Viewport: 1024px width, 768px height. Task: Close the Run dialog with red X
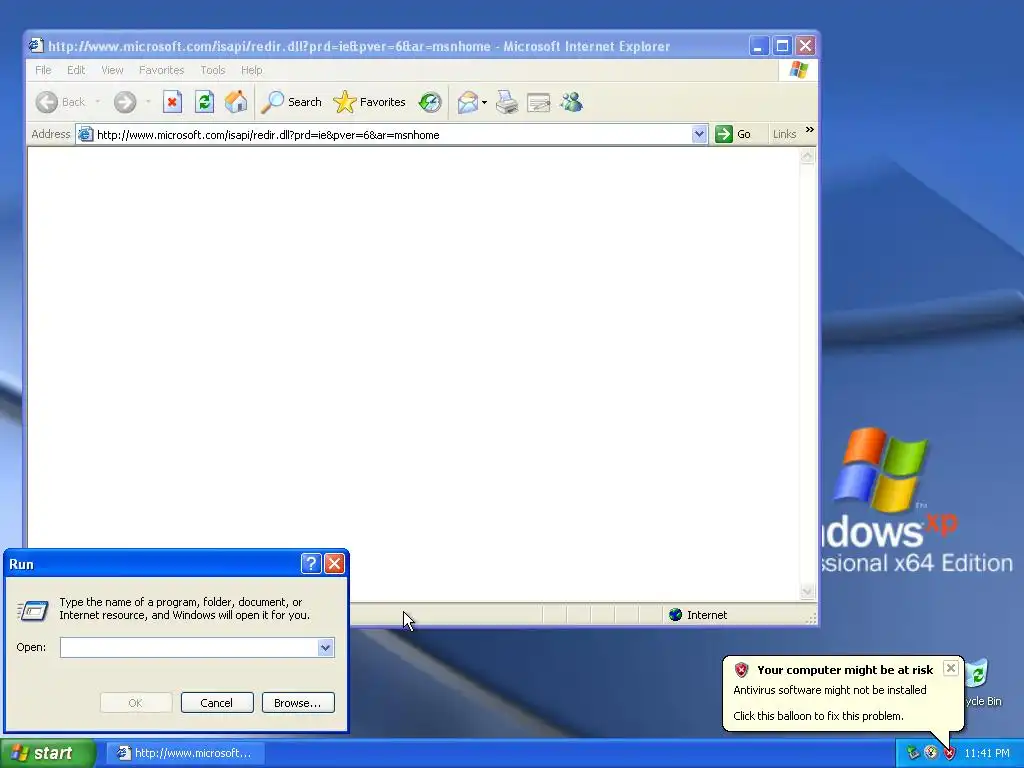(x=334, y=564)
